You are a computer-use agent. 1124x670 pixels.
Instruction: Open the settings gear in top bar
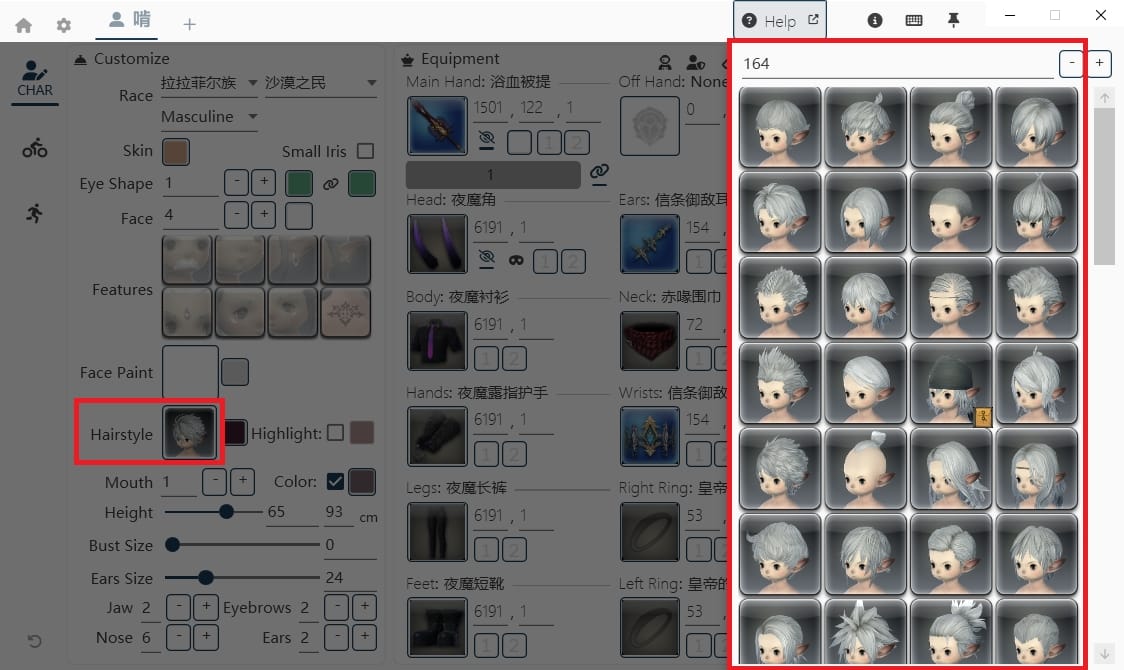64,26
